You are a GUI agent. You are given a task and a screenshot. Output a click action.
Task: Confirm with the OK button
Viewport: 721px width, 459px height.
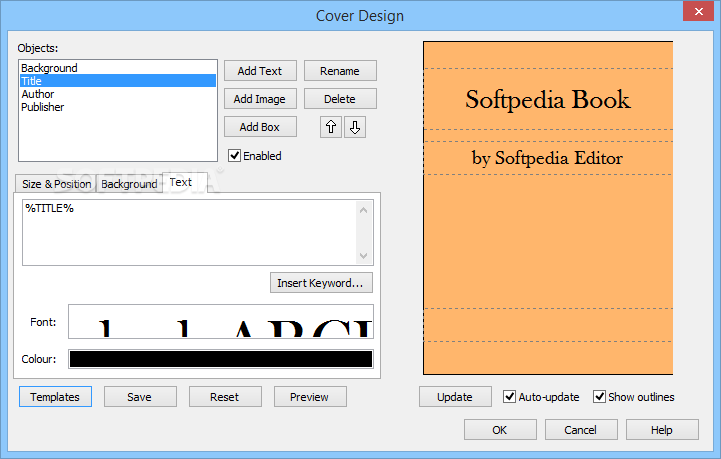(x=500, y=430)
